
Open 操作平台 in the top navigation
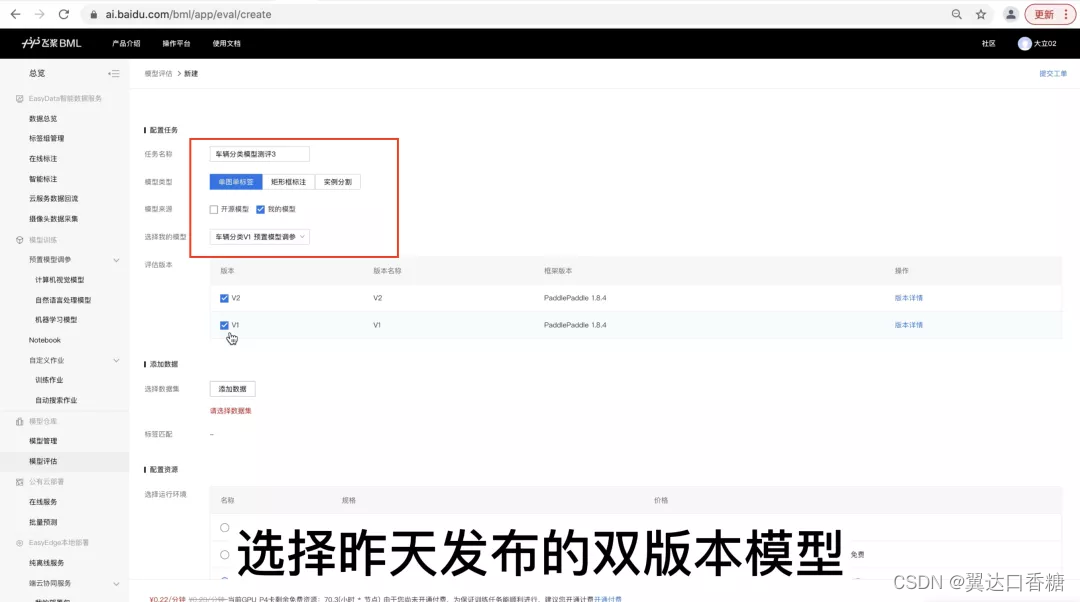[x=176, y=43]
